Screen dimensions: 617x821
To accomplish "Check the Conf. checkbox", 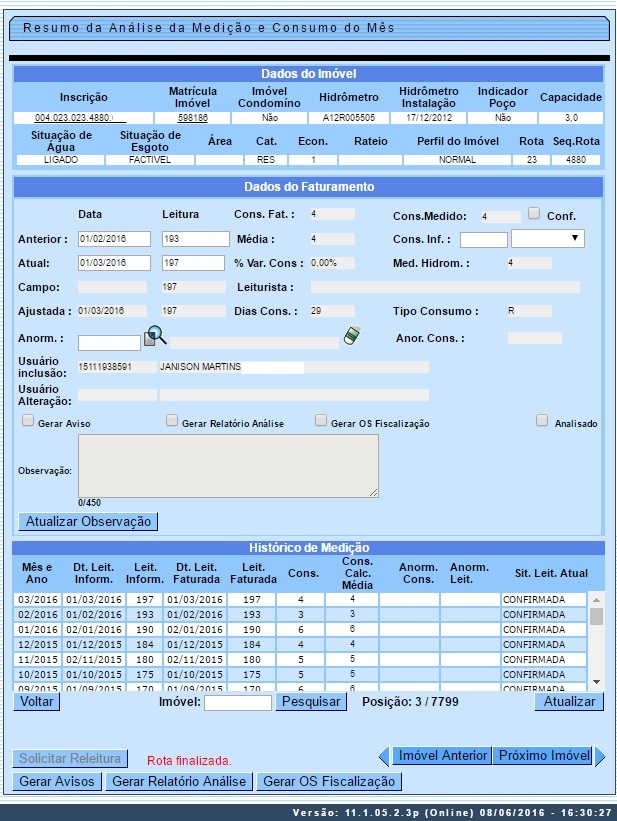I will [534, 214].
